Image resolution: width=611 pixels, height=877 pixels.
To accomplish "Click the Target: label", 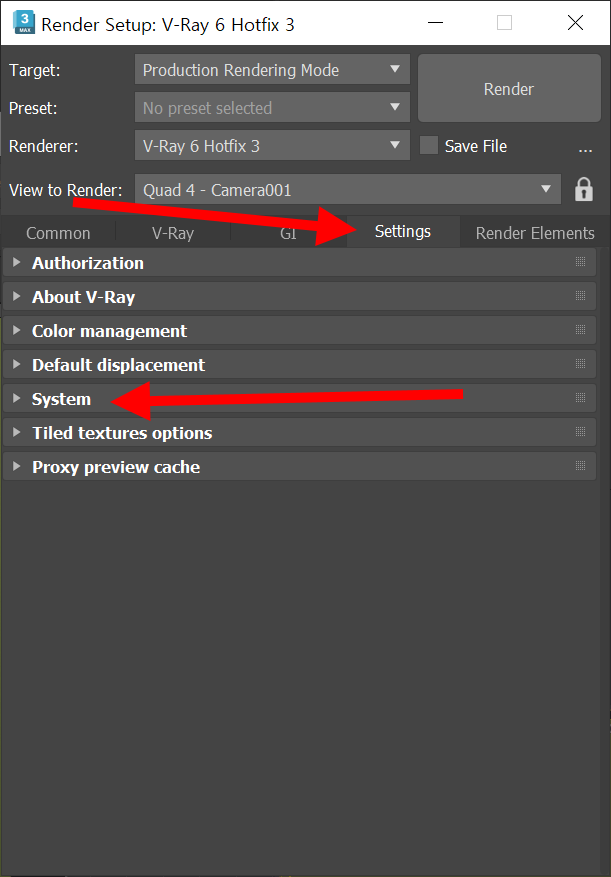I will click(35, 70).
